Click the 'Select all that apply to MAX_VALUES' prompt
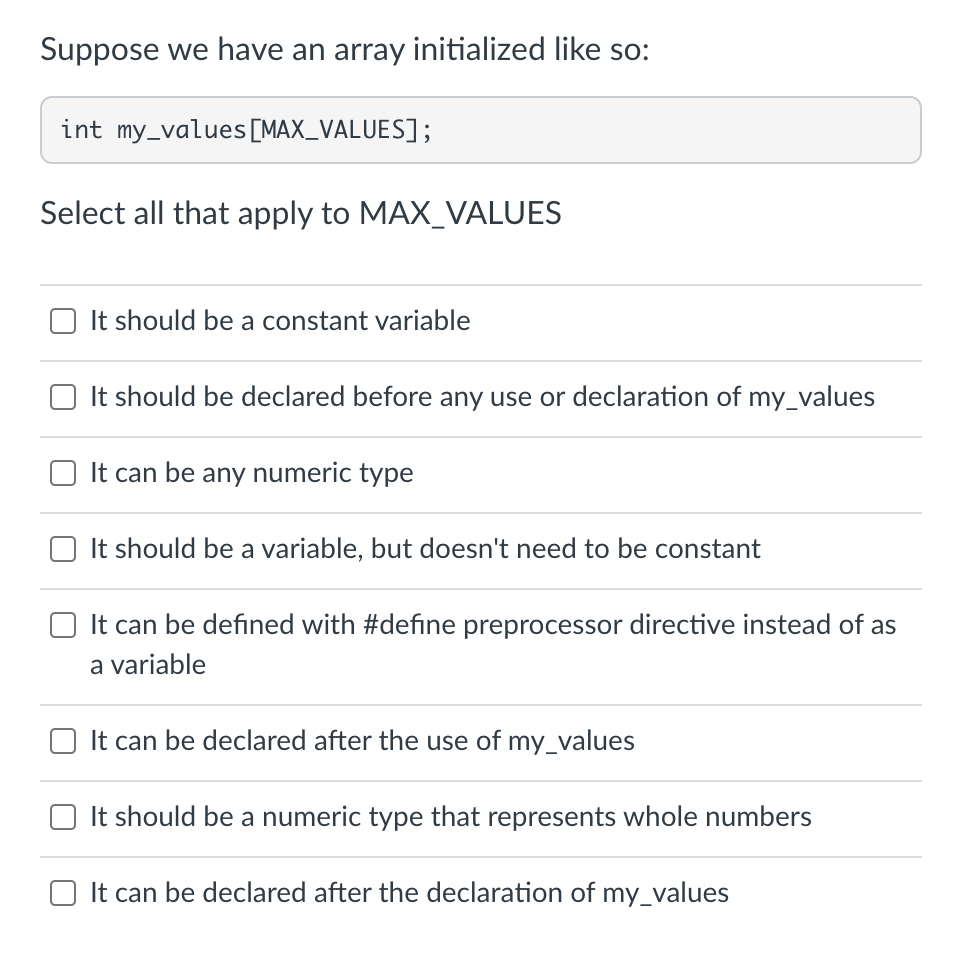Viewport: 962px width, 966px height. [x=301, y=213]
